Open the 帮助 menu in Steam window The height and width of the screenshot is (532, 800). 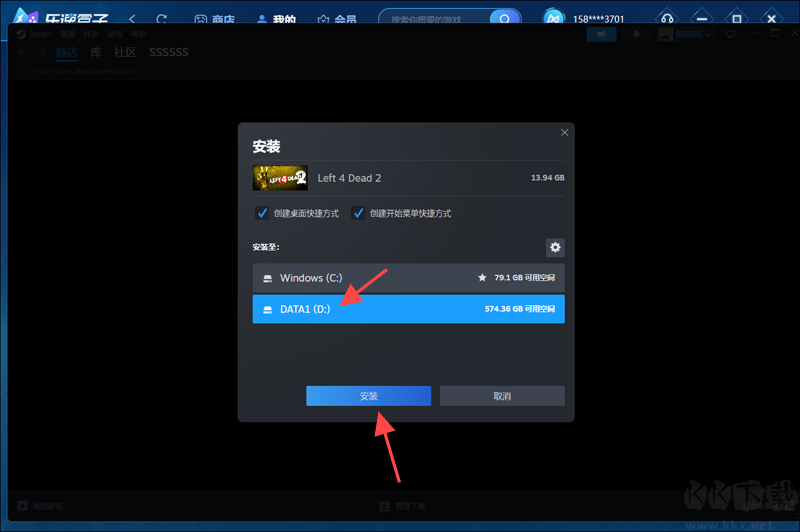pyautogui.click(x=139, y=34)
